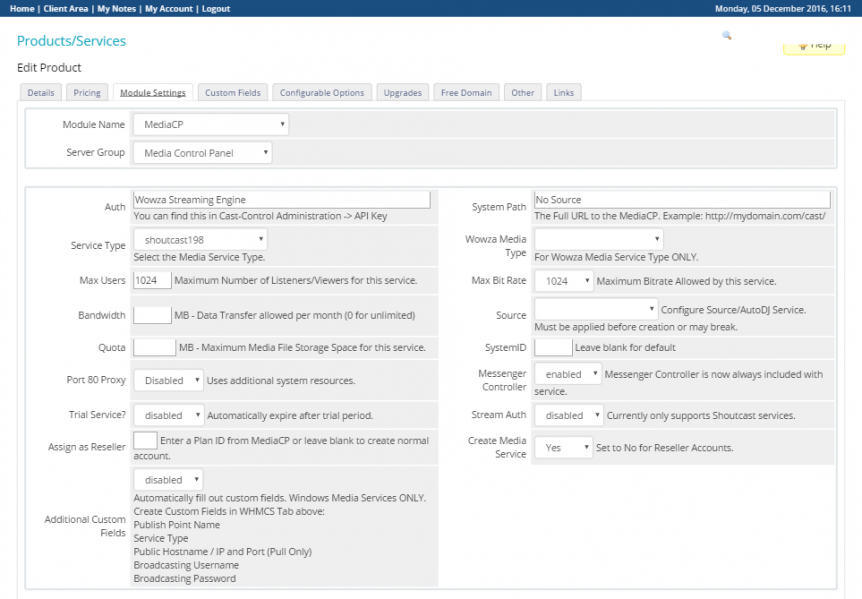Expand the Module Name dropdown
Image resolution: width=862 pixels, height=599 pixels.
pyautogui.click(x=211, y=125)
